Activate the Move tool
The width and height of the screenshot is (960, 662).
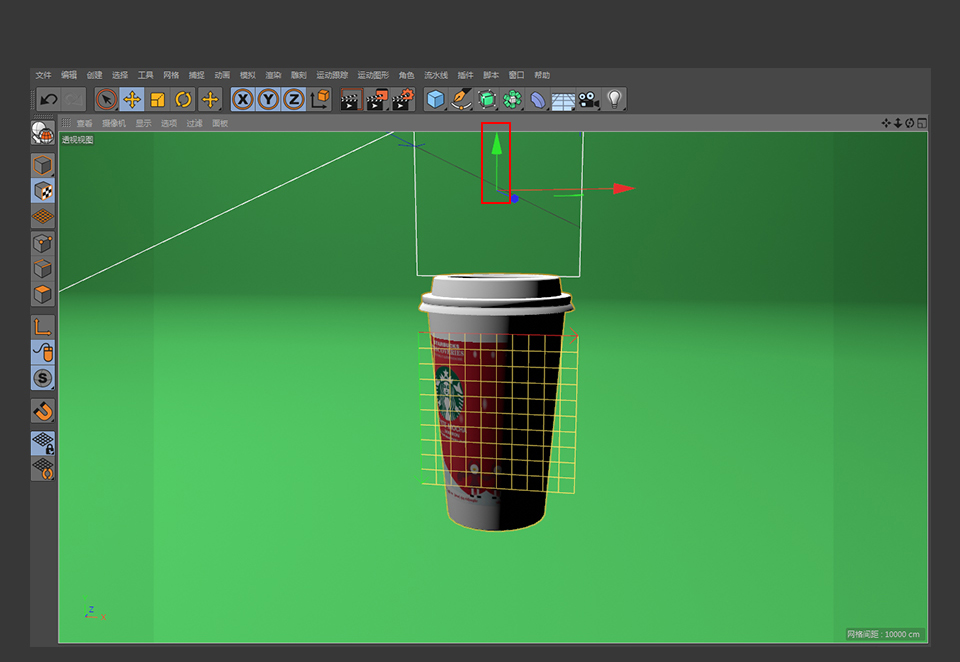132,99
